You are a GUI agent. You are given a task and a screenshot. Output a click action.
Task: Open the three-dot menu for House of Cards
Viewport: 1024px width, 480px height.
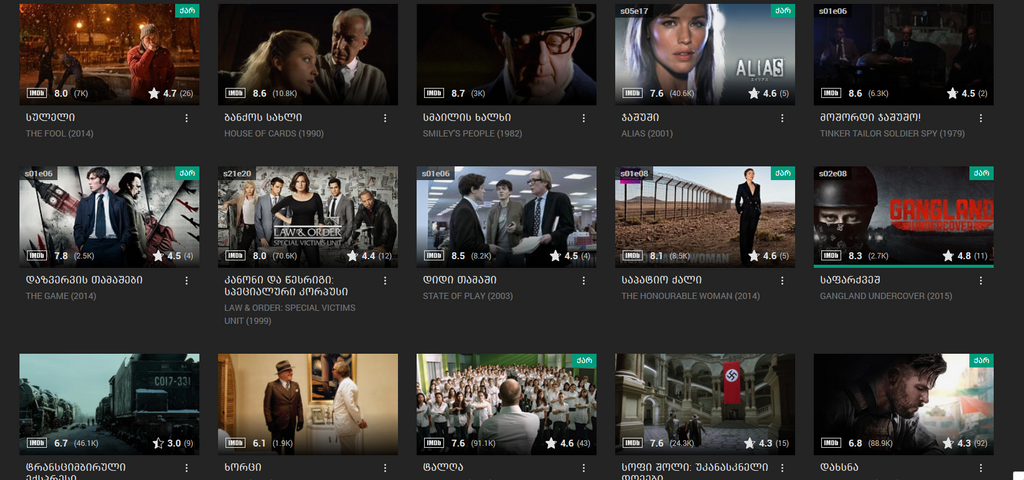[x=385, y=118]
